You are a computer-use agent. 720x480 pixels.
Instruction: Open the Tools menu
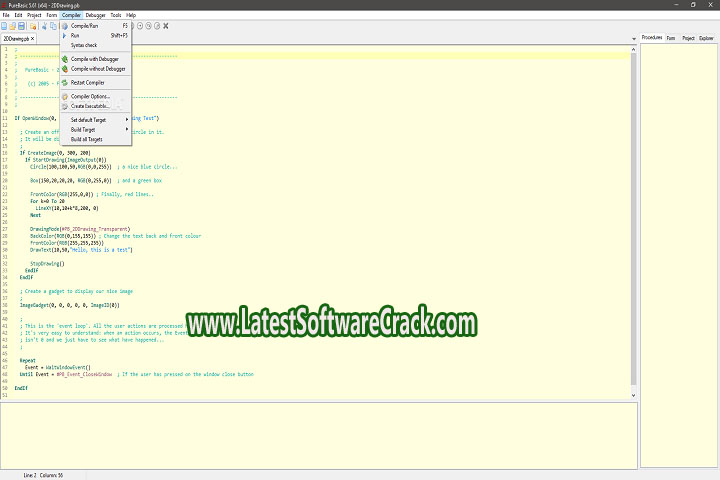point(116,15)
